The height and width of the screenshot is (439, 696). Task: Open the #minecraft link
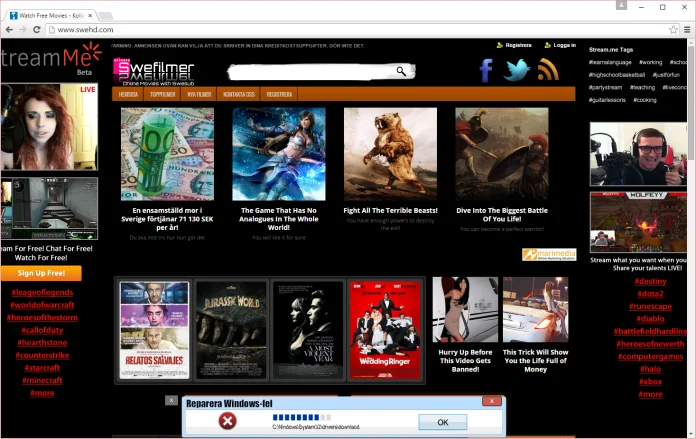[42, 380]
